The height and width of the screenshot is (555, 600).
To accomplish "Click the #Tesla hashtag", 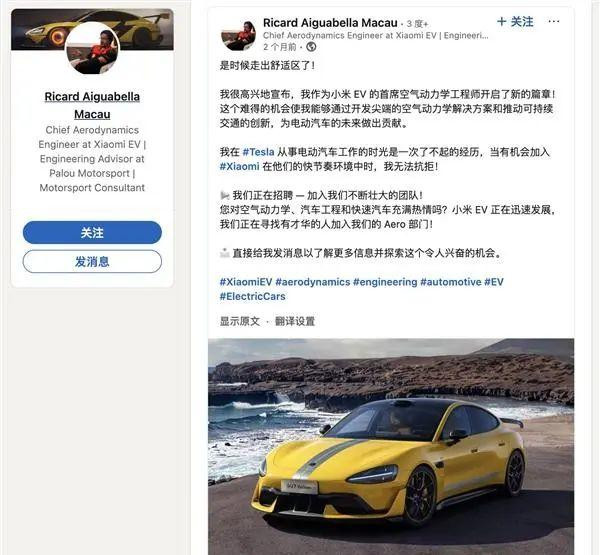I will [x=258, y=152].
